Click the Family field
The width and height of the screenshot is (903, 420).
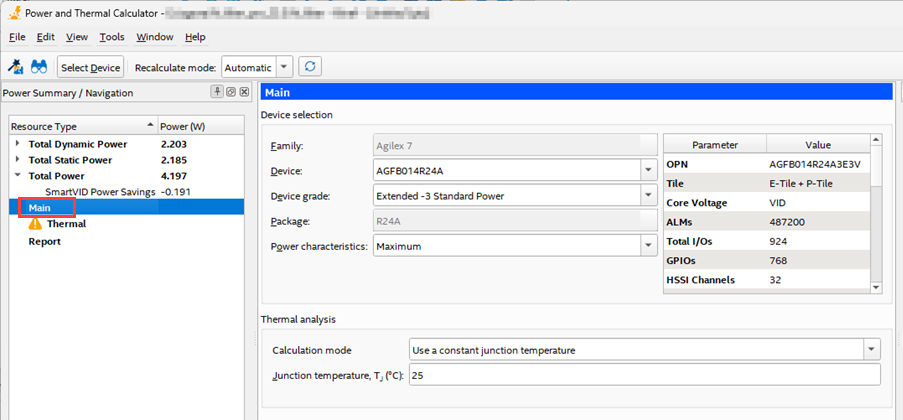(515, 146)
